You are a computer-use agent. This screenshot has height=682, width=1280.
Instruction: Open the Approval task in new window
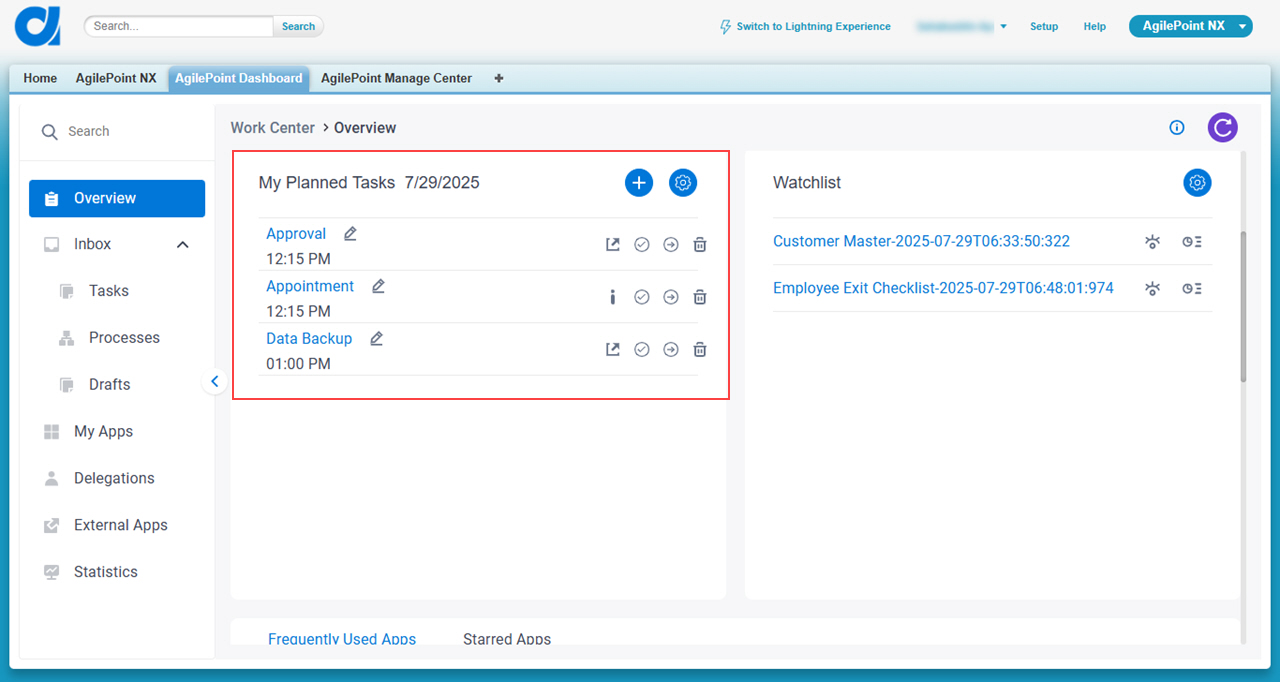(613, 244)
